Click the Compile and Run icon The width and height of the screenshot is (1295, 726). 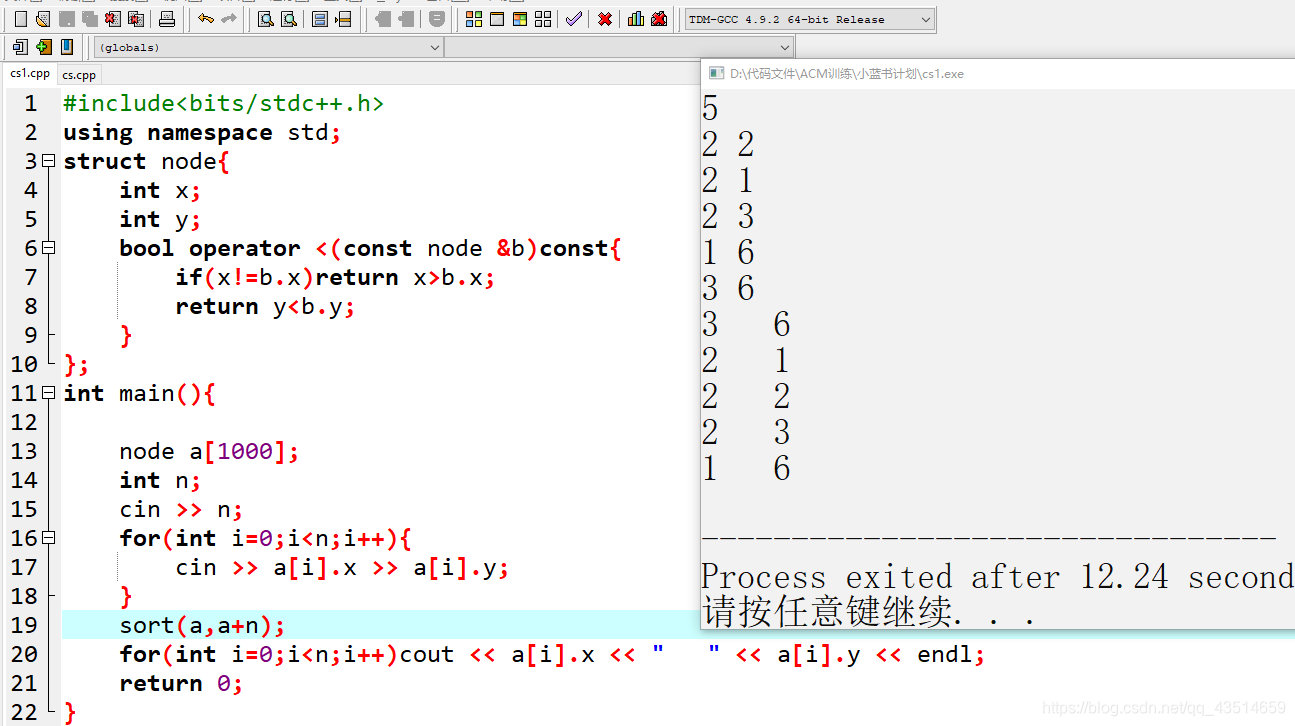click(x=520, y=19)
